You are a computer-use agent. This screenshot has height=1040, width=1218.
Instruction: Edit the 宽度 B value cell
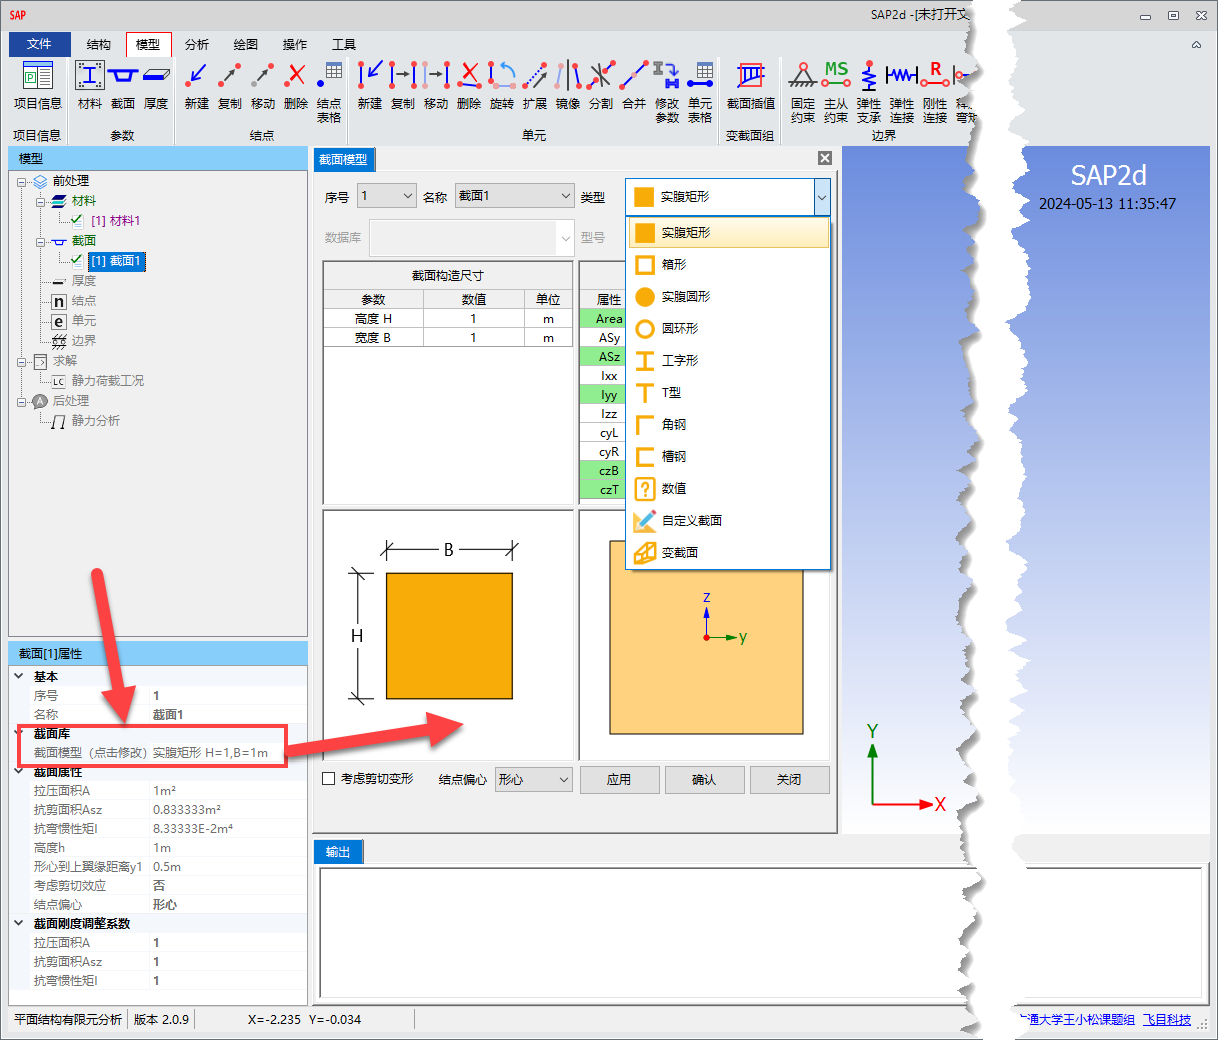pos(474,338)
